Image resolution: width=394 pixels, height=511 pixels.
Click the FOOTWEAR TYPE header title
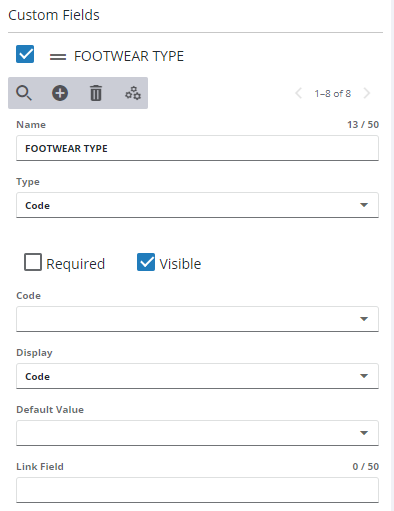click(129, 56)
